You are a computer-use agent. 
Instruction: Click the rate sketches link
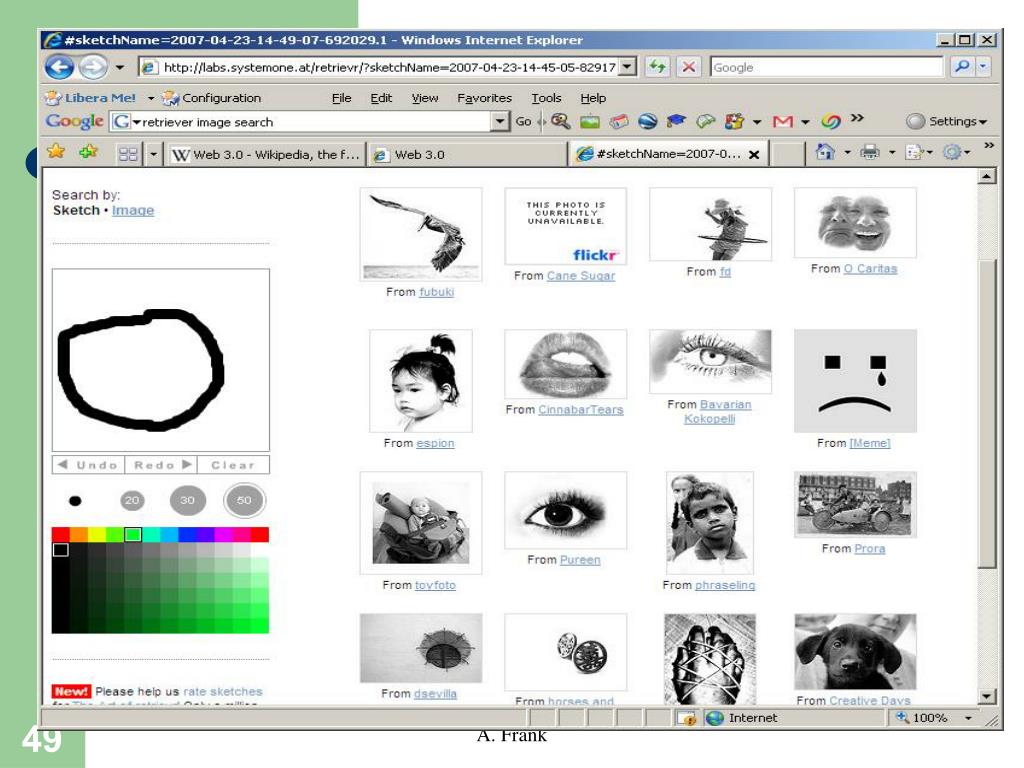223,691
